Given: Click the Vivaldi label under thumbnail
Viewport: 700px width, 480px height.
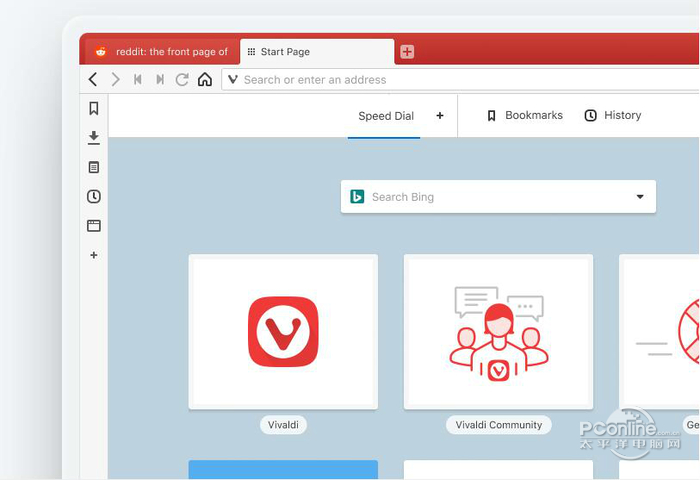Looking at the screenshot, I should [x=283, y=425].
